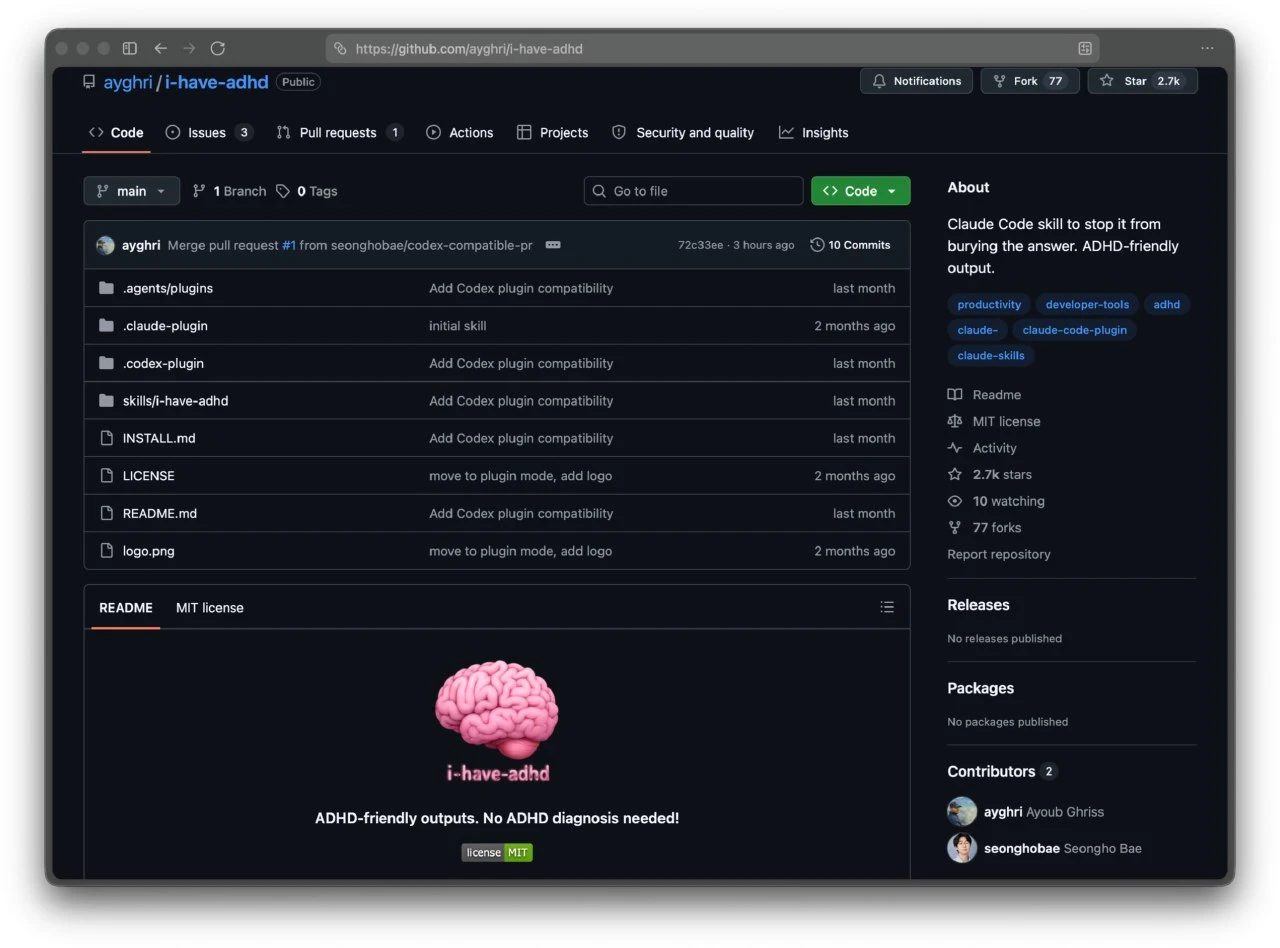
Task: Open the Activity link in About
Action: pyautogui.click(x=982, y=448)
